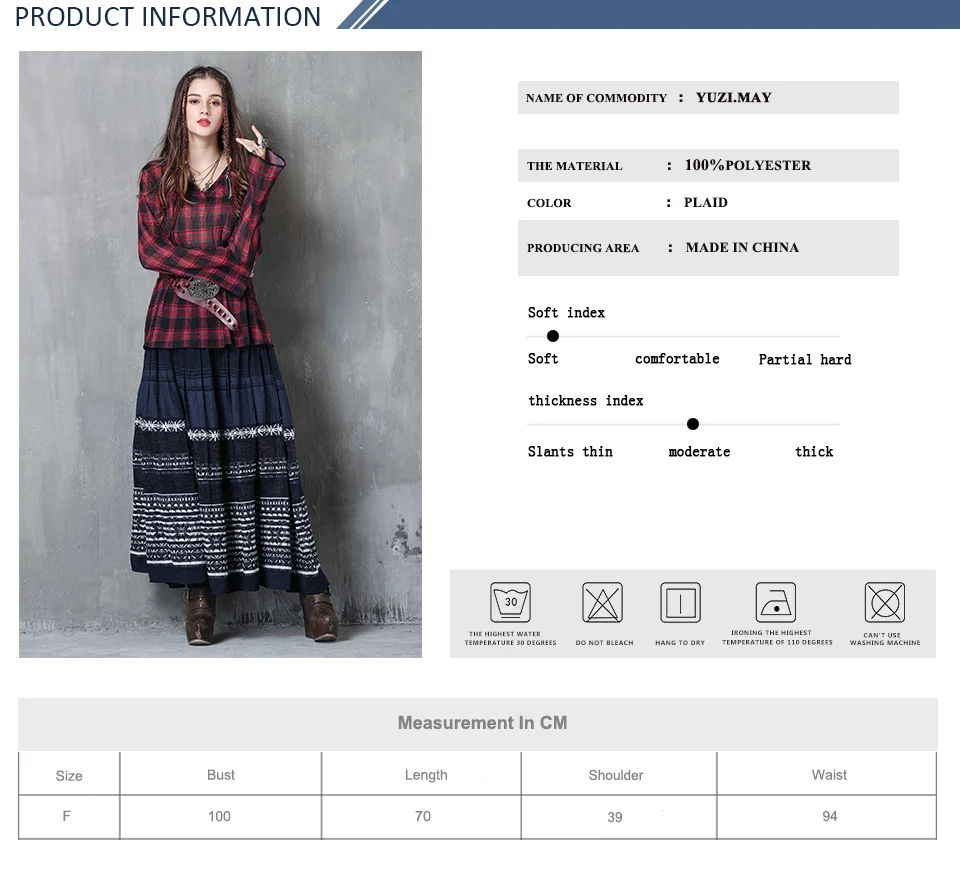The image size is (960, 886).
Task: Click the Size column header
Action: point(69,776)
